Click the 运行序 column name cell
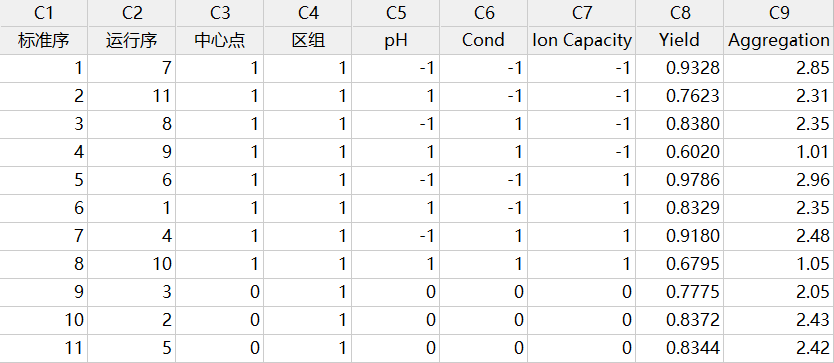 point(131,40)
